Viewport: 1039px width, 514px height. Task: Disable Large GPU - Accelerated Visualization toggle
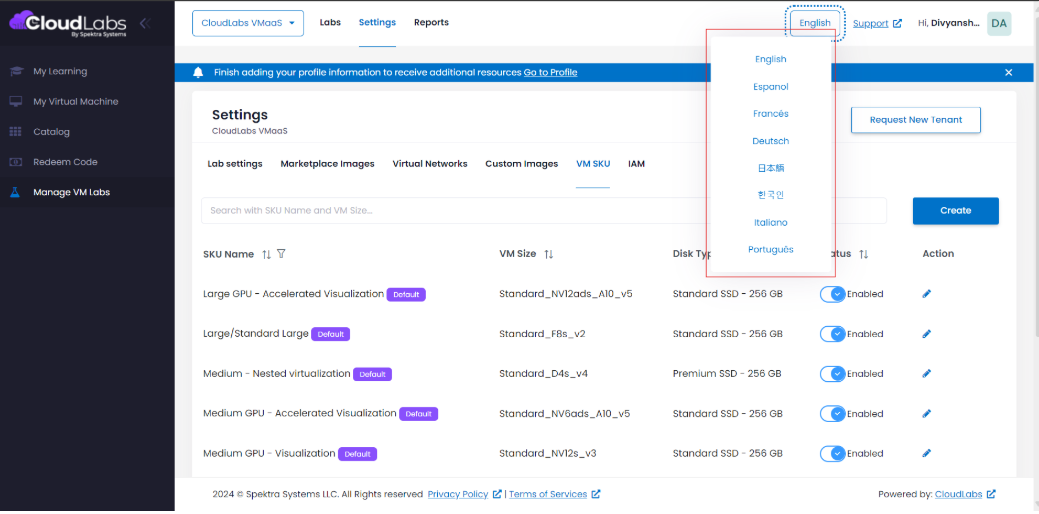832,294
